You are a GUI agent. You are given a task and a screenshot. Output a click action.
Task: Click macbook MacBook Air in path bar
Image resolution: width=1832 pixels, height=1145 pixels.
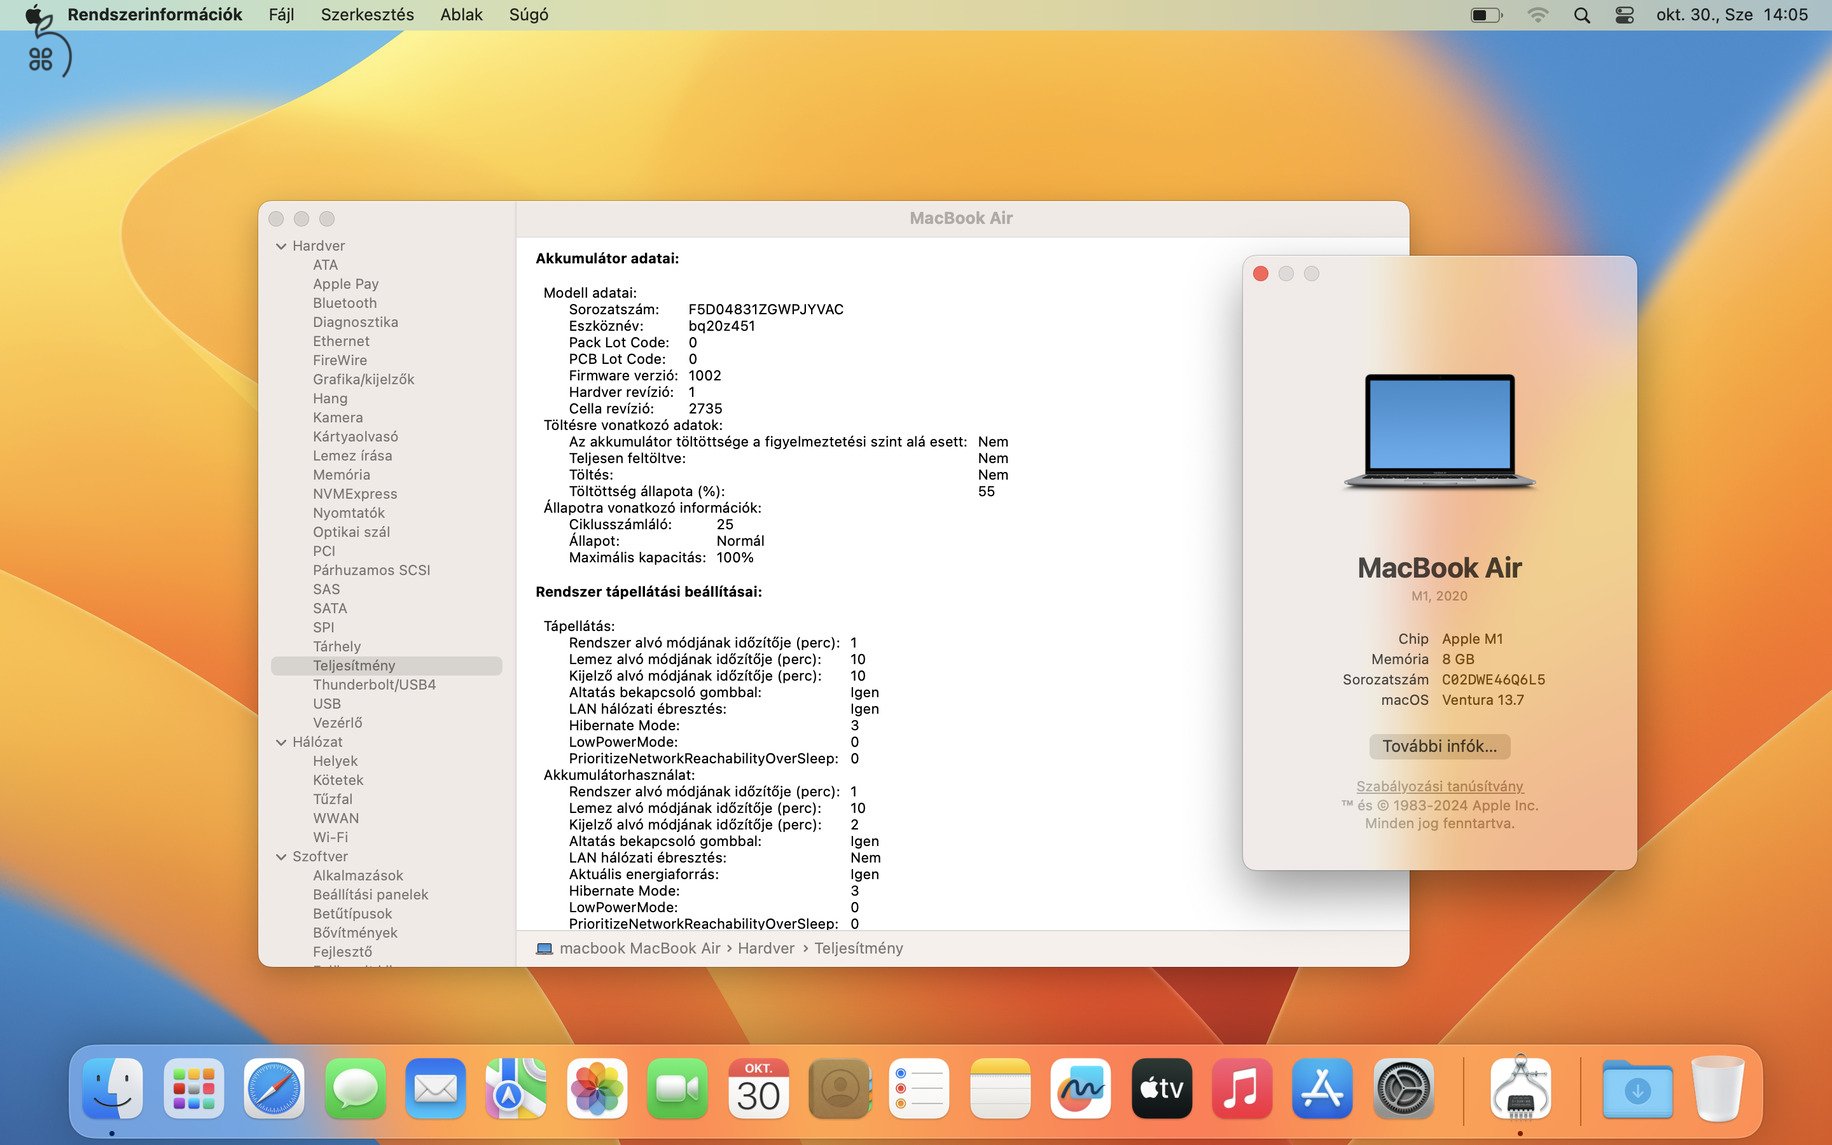pos(640,949)
